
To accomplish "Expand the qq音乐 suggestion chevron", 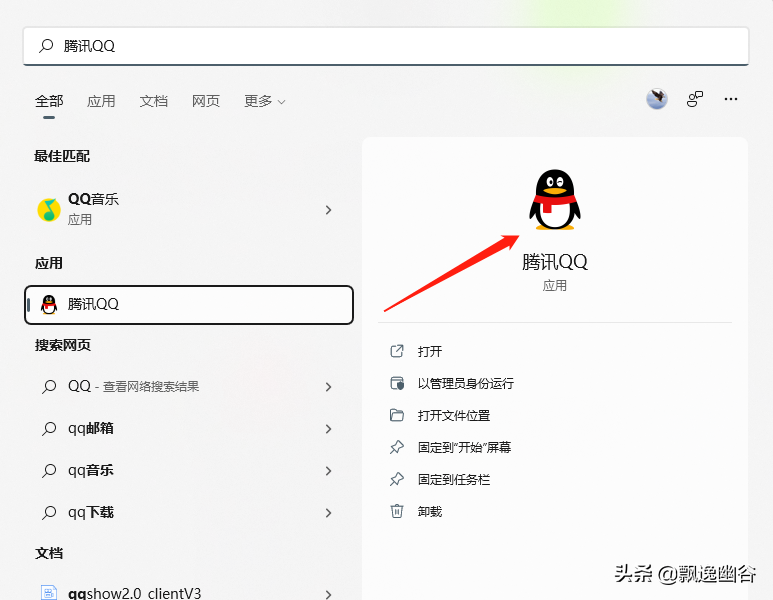I will pyautogui.click(x=328, y=471).
